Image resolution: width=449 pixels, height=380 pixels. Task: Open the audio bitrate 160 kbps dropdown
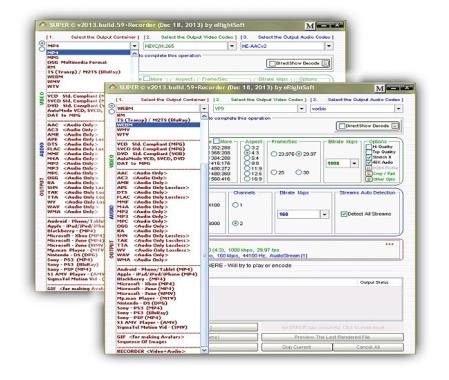click(324, 214)
